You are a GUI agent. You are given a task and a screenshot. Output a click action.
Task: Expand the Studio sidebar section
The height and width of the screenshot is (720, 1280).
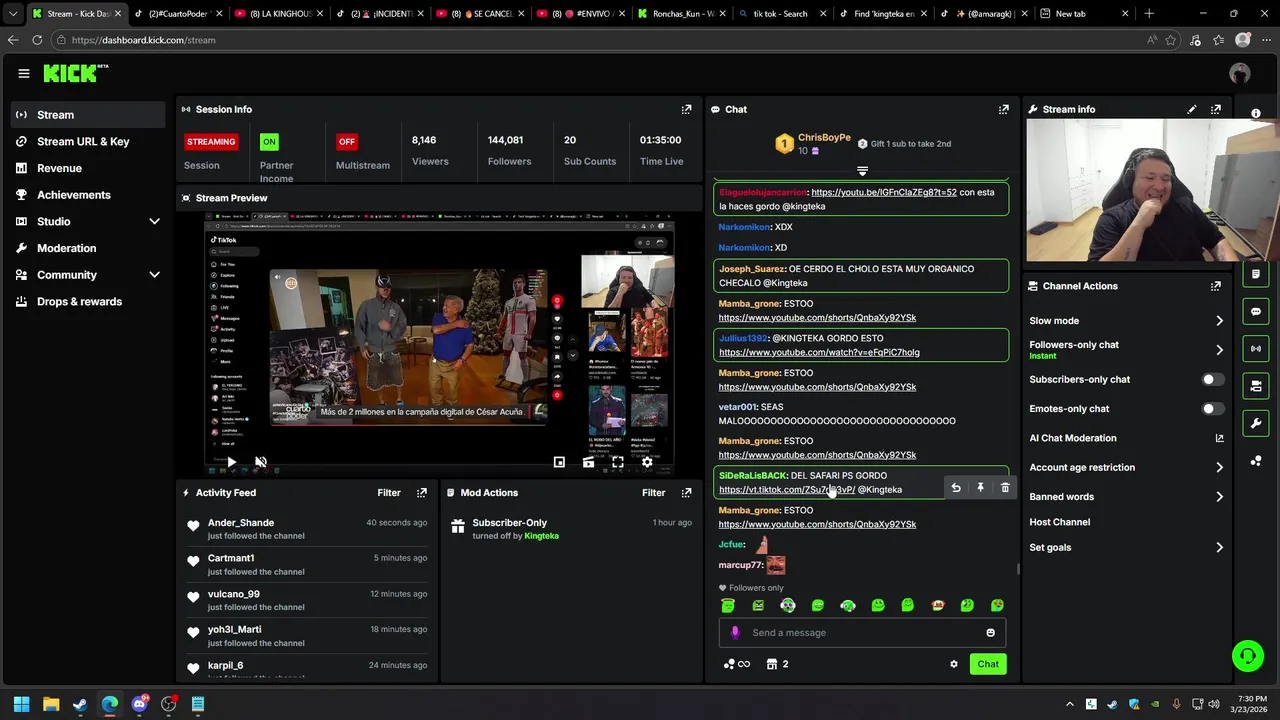[x=154, y=221]
